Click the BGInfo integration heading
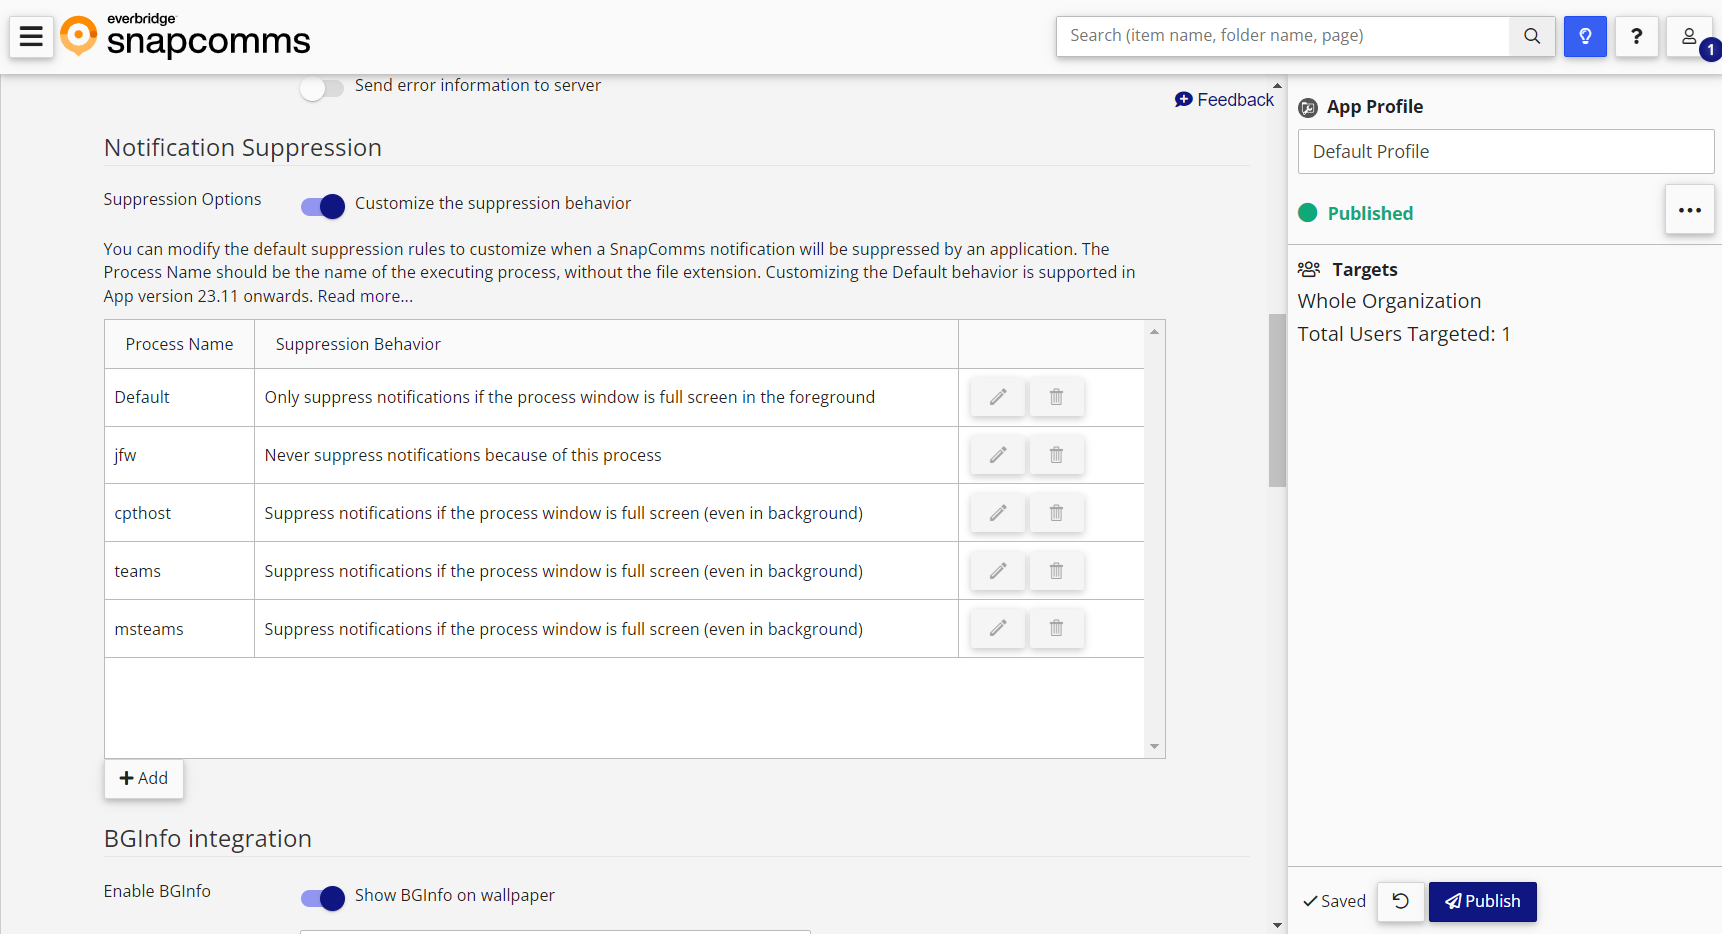Viewport: 1722px width, 934px height. [x=208, y=839]
